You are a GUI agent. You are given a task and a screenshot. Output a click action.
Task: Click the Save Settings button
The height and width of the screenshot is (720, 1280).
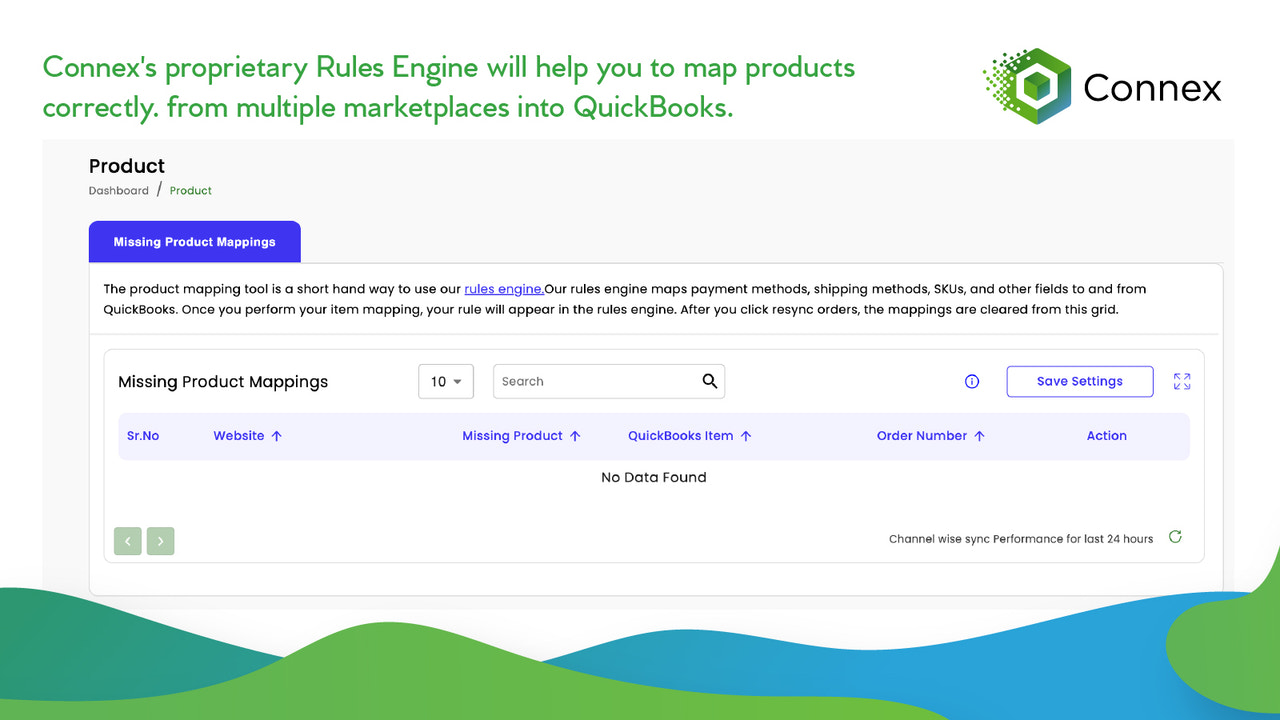1079,381
